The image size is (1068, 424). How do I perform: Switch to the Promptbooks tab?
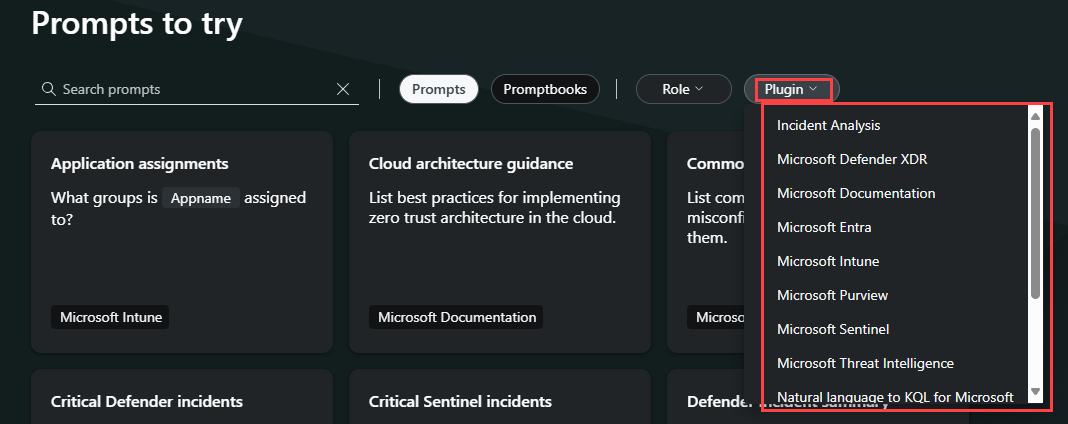point(545,89)
